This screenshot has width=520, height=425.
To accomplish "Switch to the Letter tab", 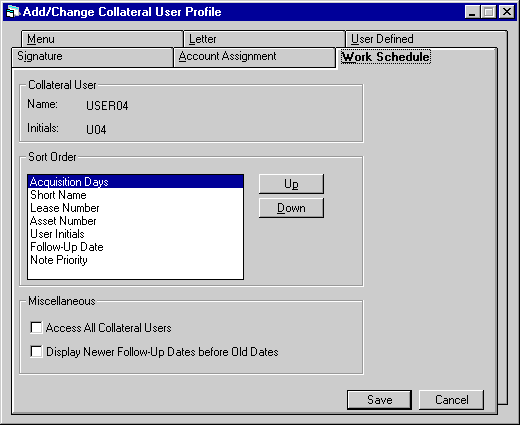I will (264, 39).
